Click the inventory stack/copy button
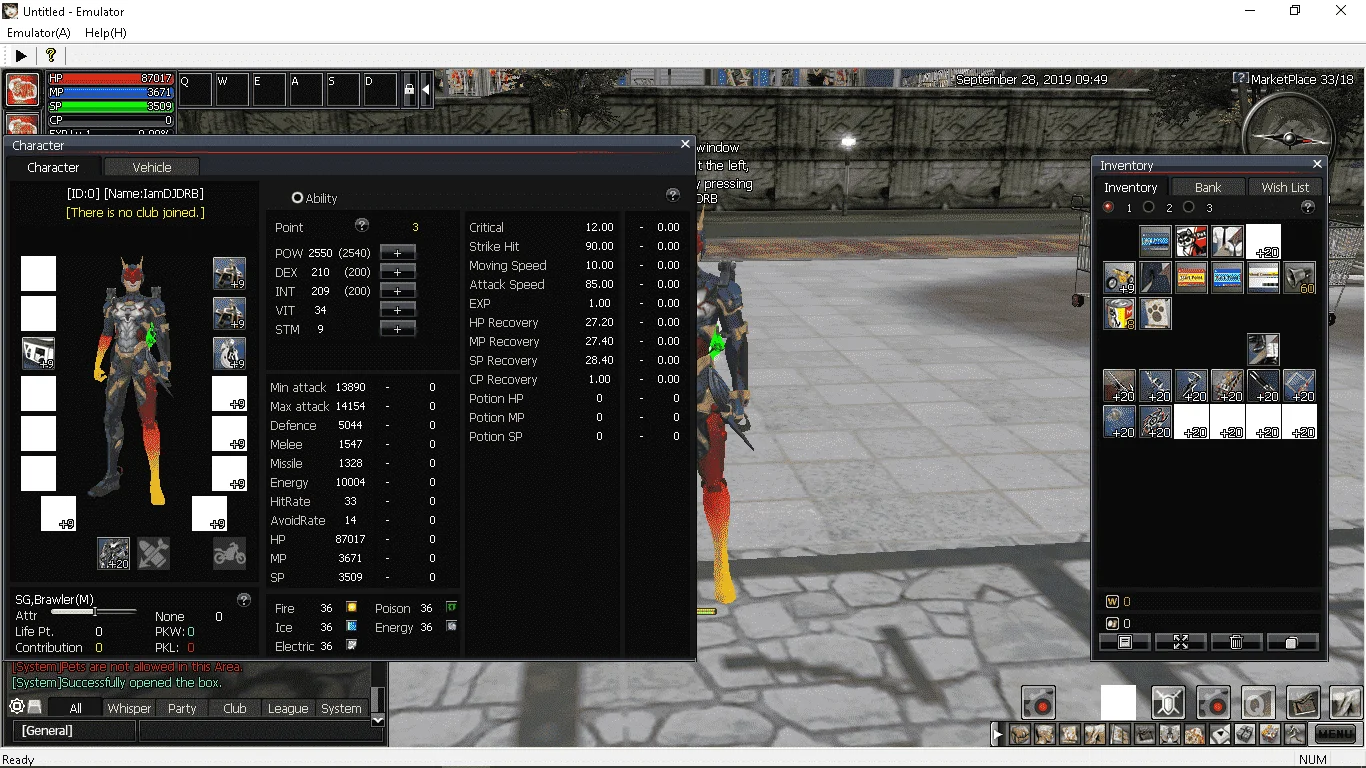The width and height of the screenshot is (1366, 768). tap(1292, 642)
